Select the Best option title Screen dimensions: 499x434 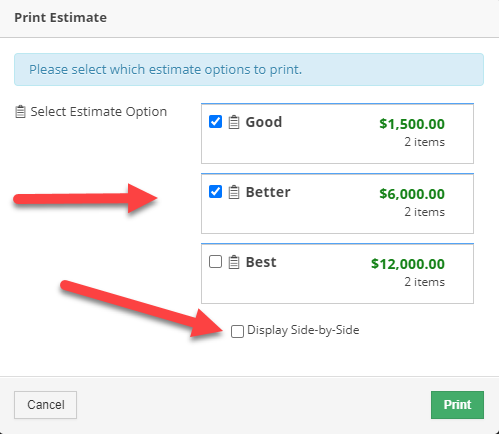click(261, 262)
